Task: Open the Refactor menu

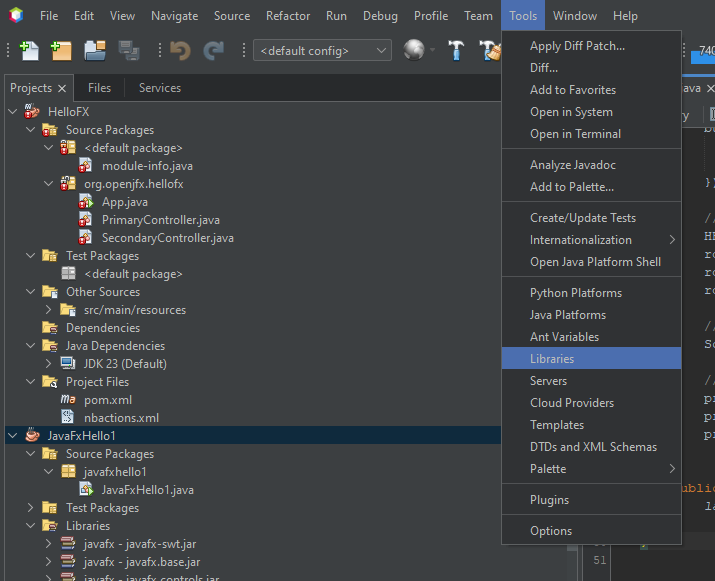Action: coord(288,16)
